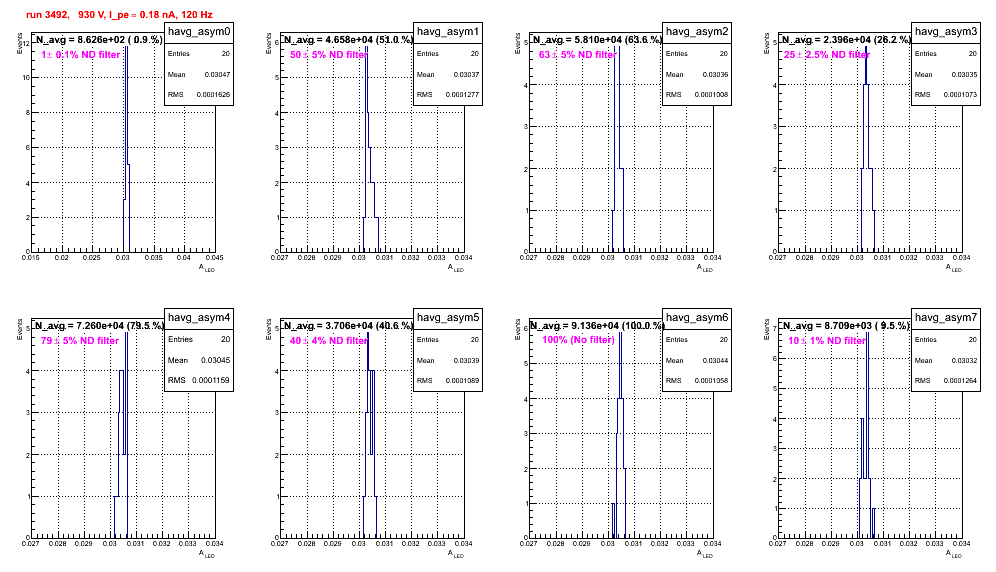Select the havg_asym2 stats box title

(x=697, y=32)
